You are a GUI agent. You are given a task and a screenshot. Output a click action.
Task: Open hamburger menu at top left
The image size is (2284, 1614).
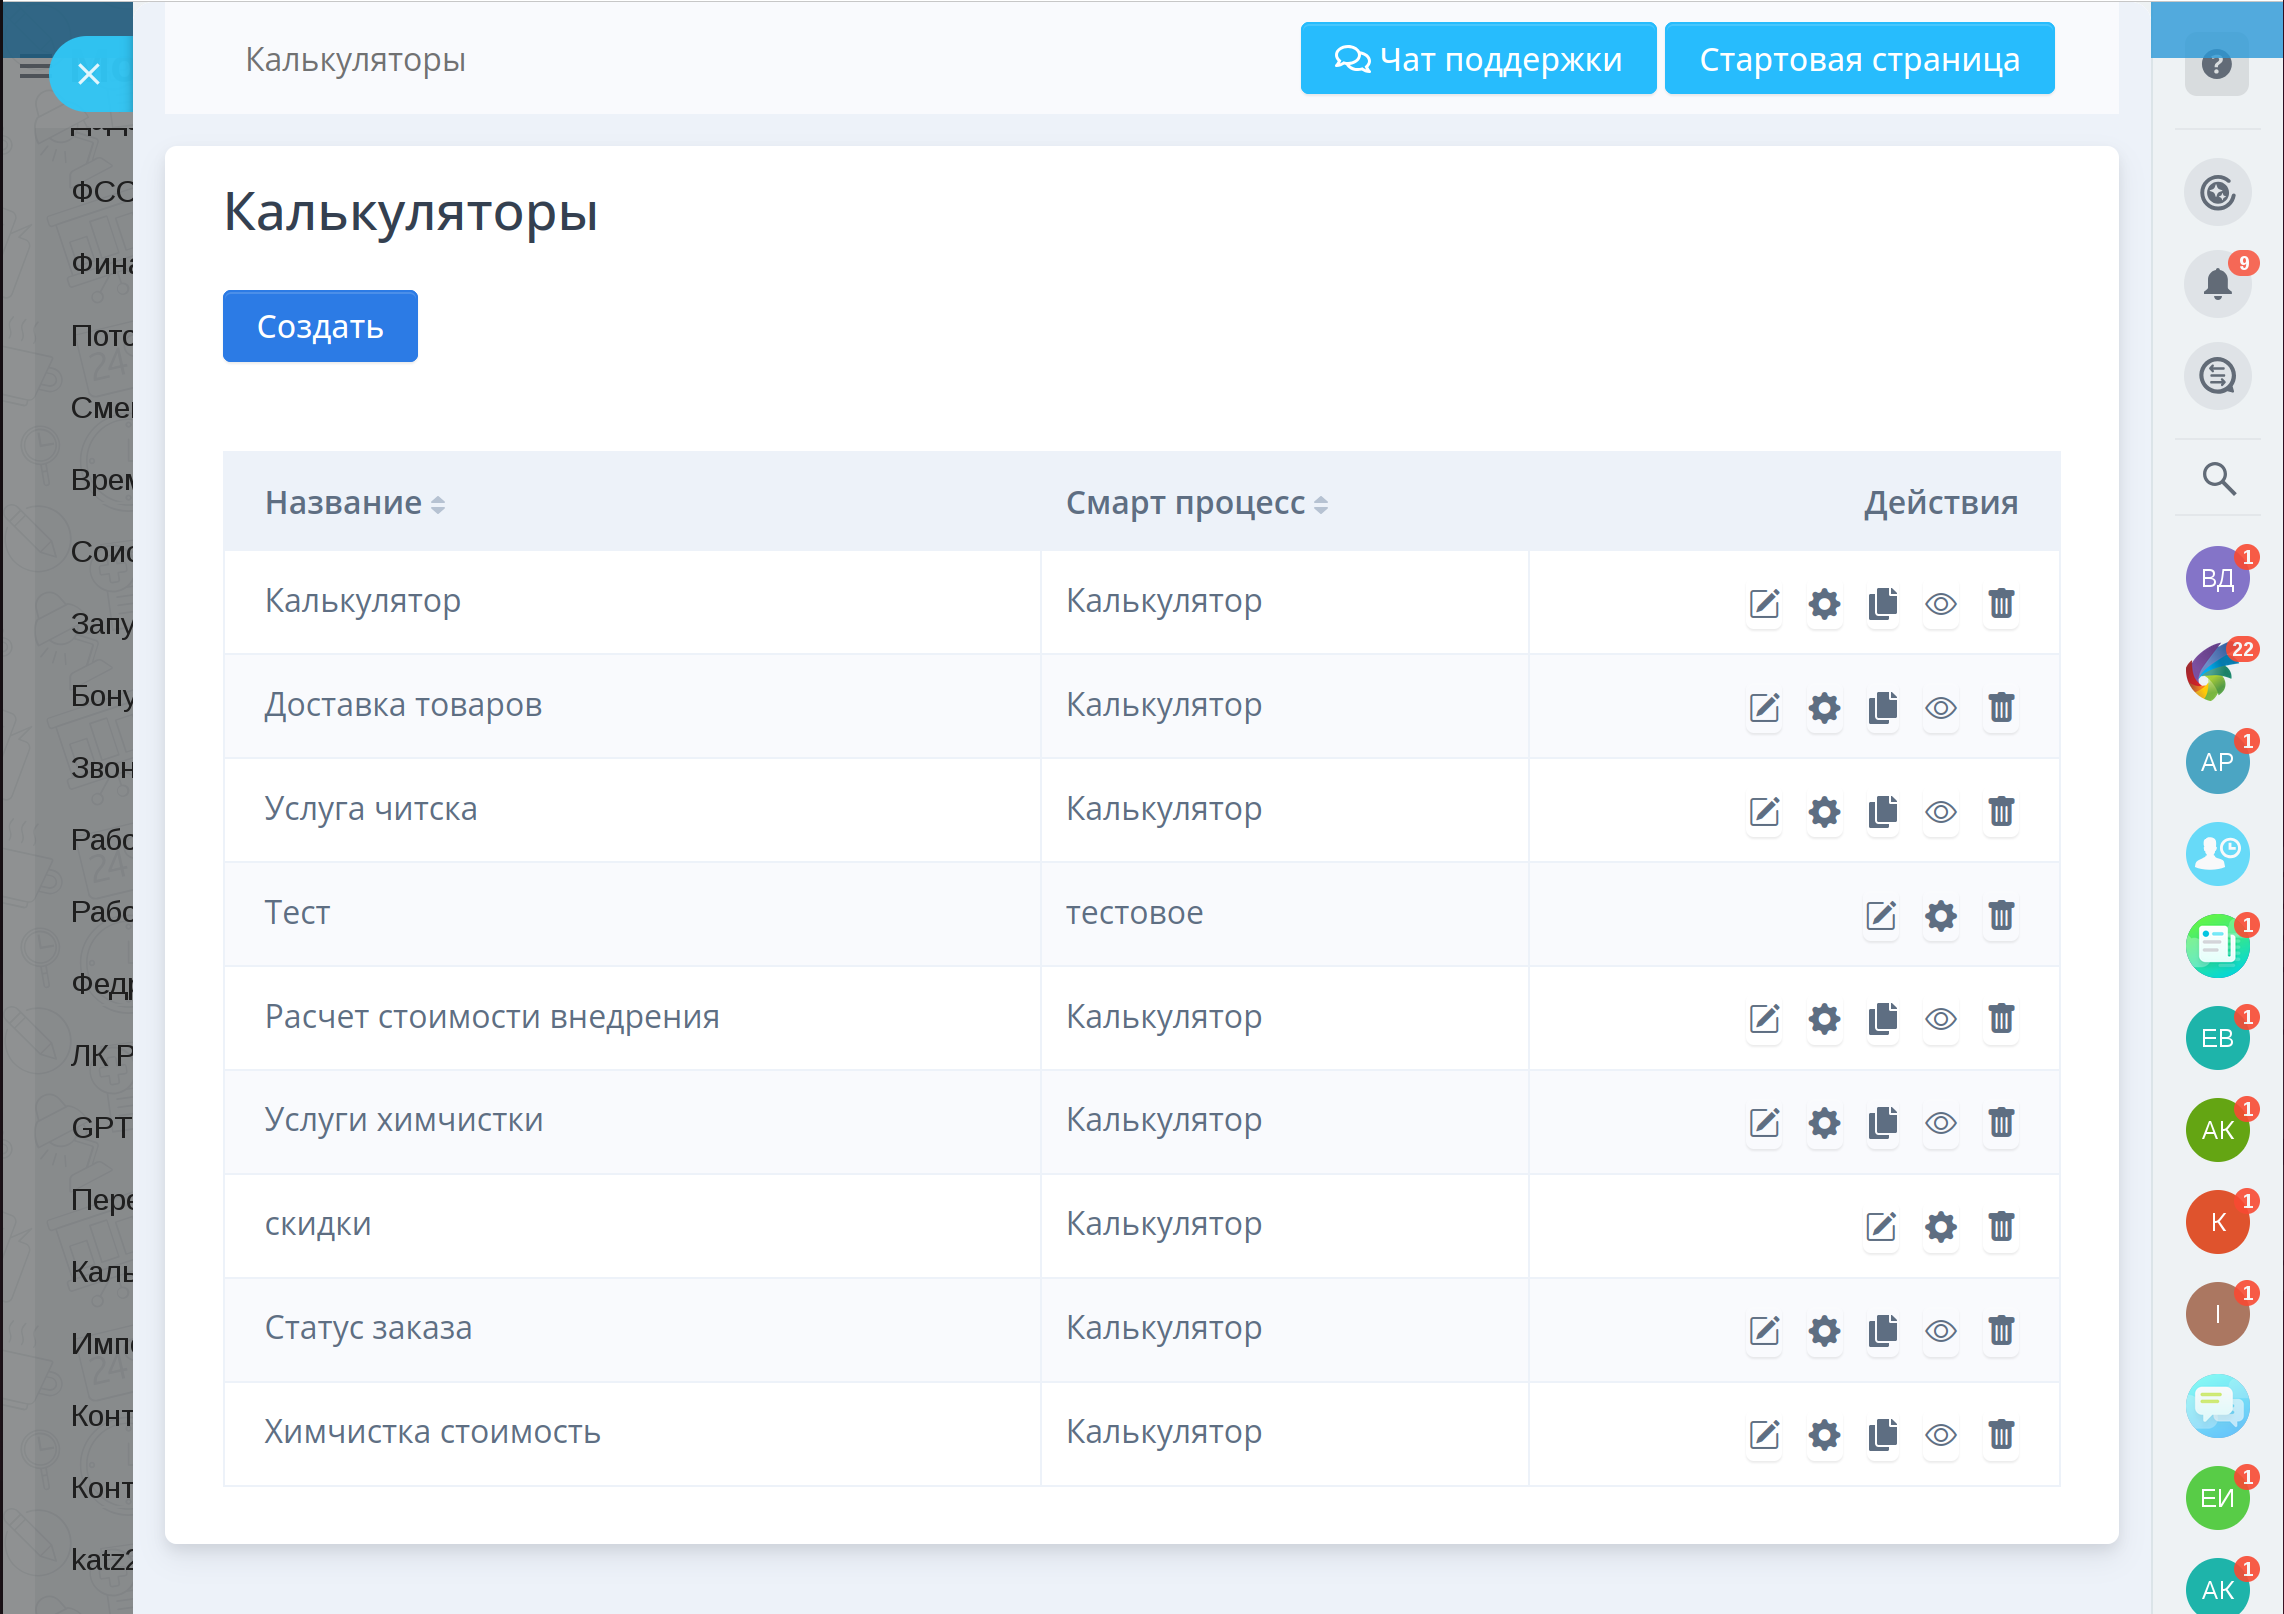tap(32, 68)
